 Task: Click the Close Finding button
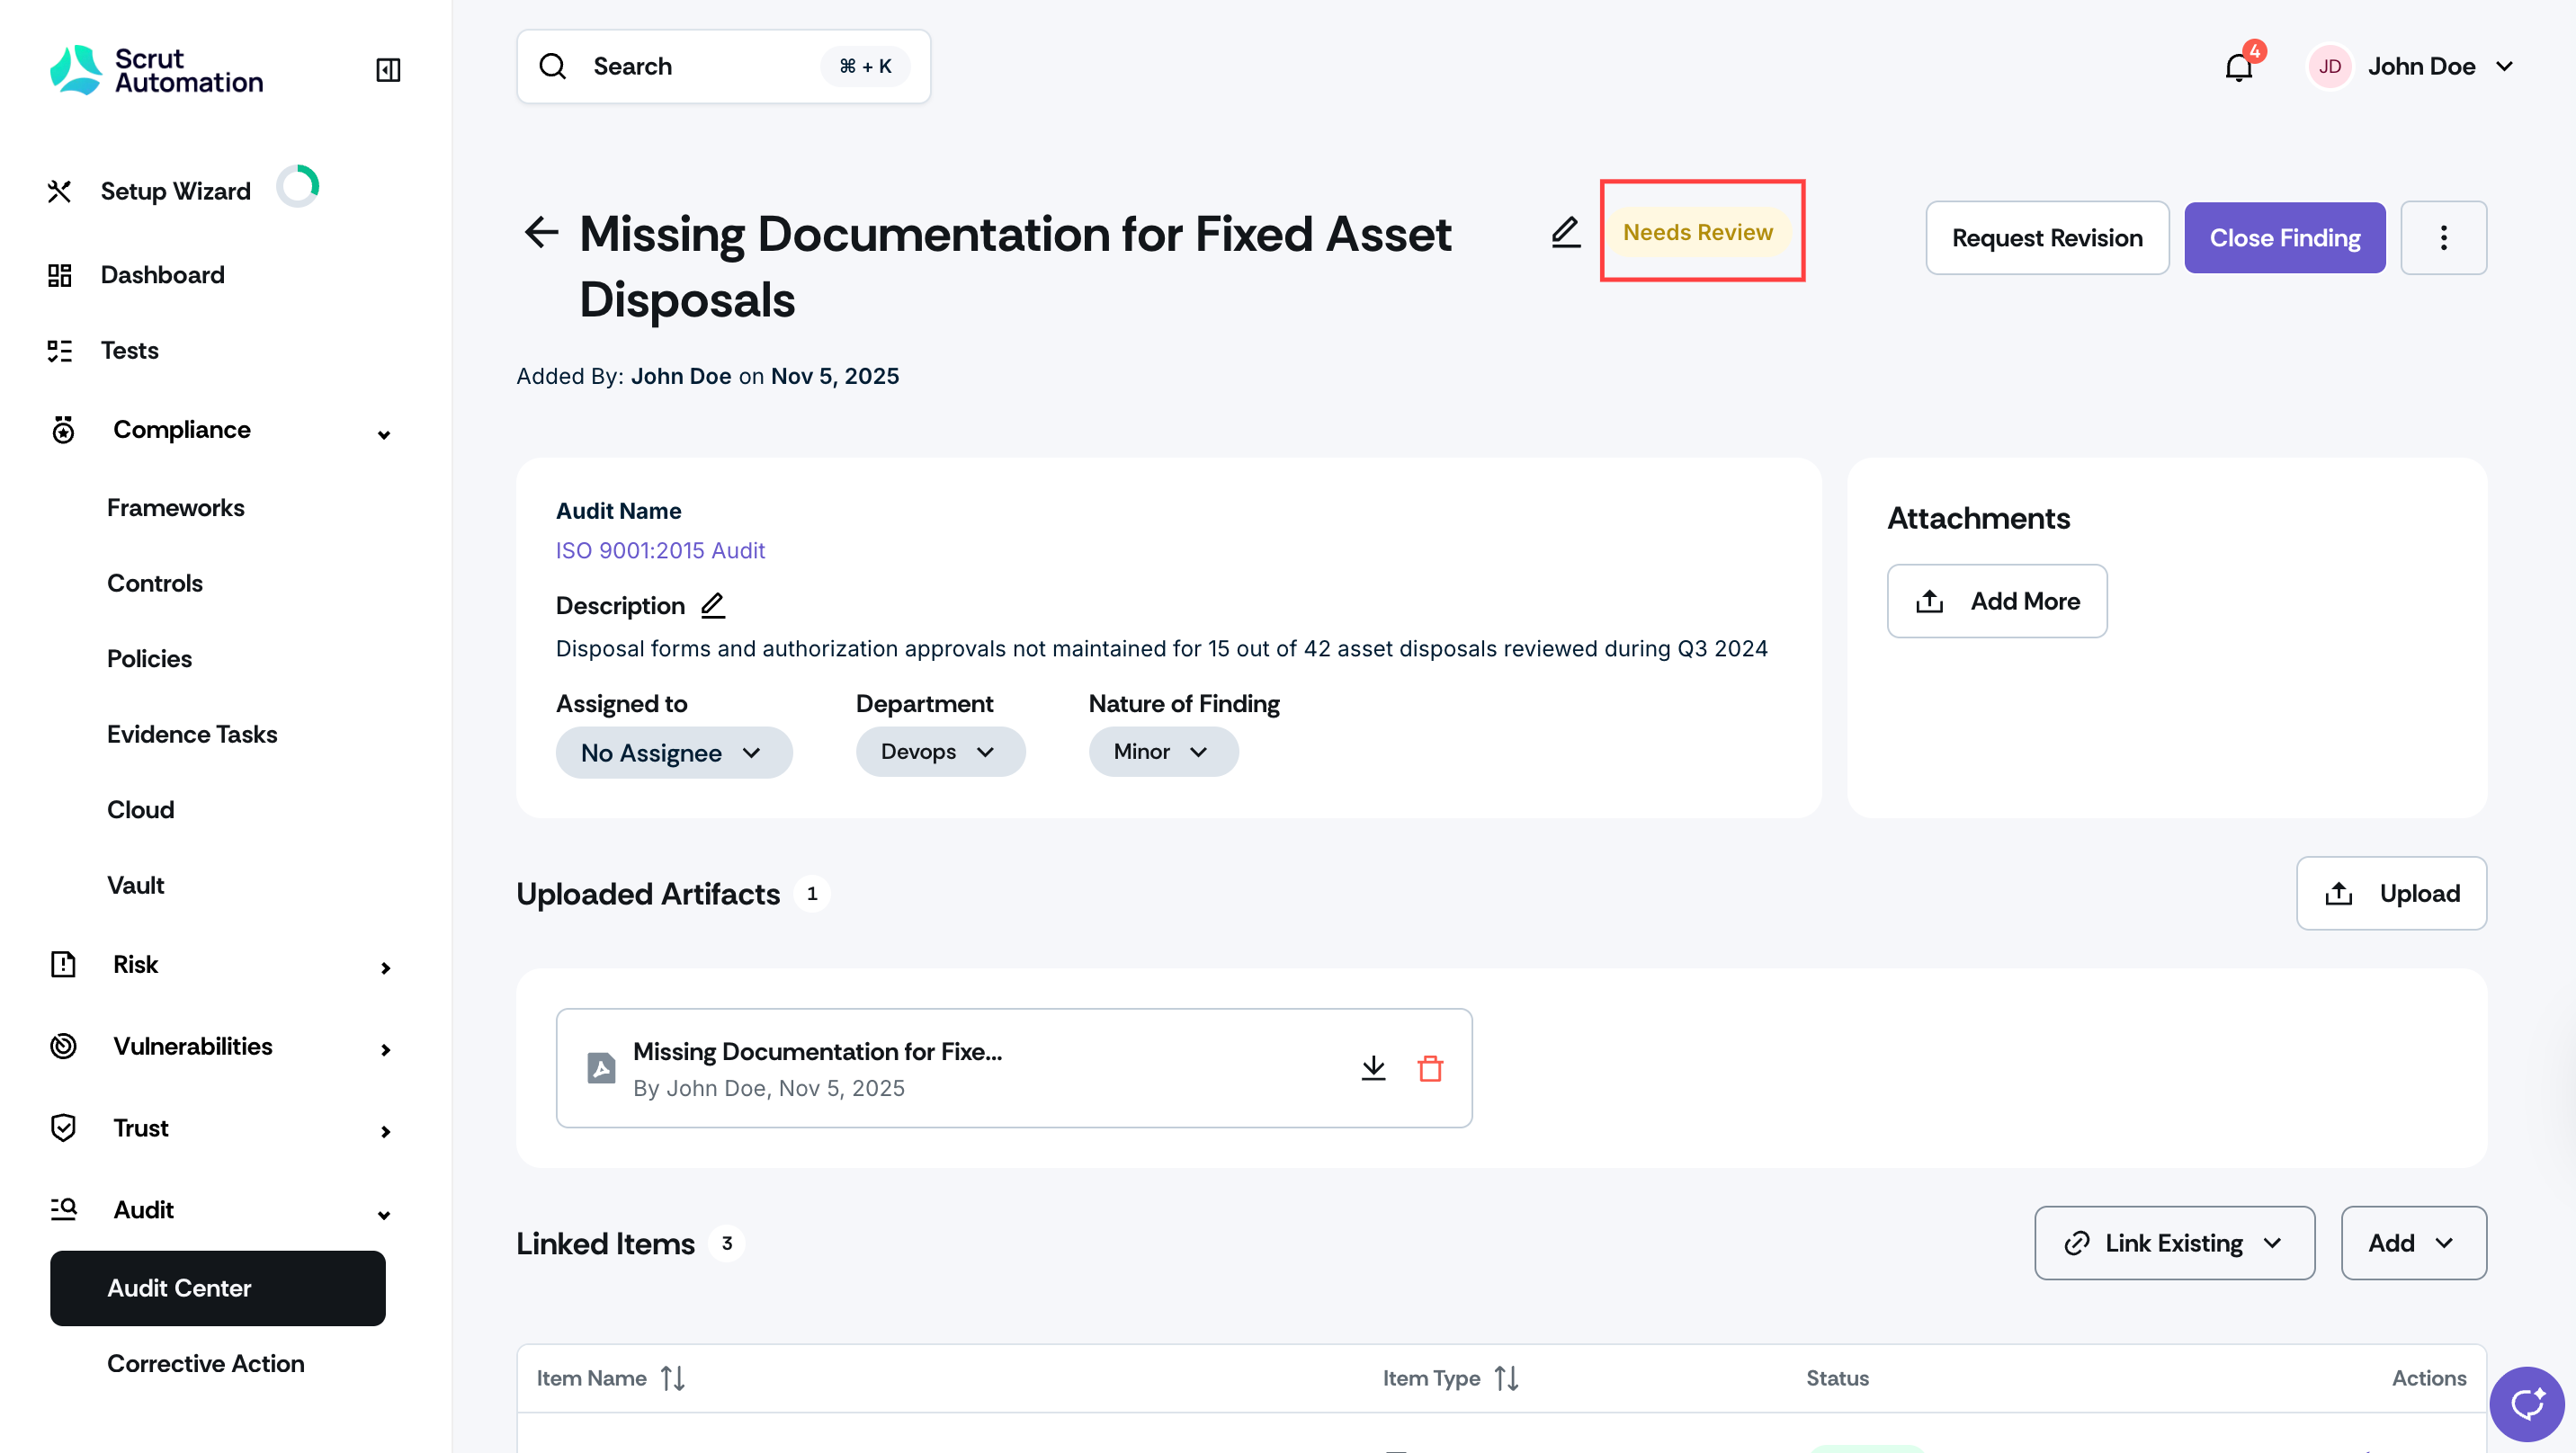pos(2284,238)
